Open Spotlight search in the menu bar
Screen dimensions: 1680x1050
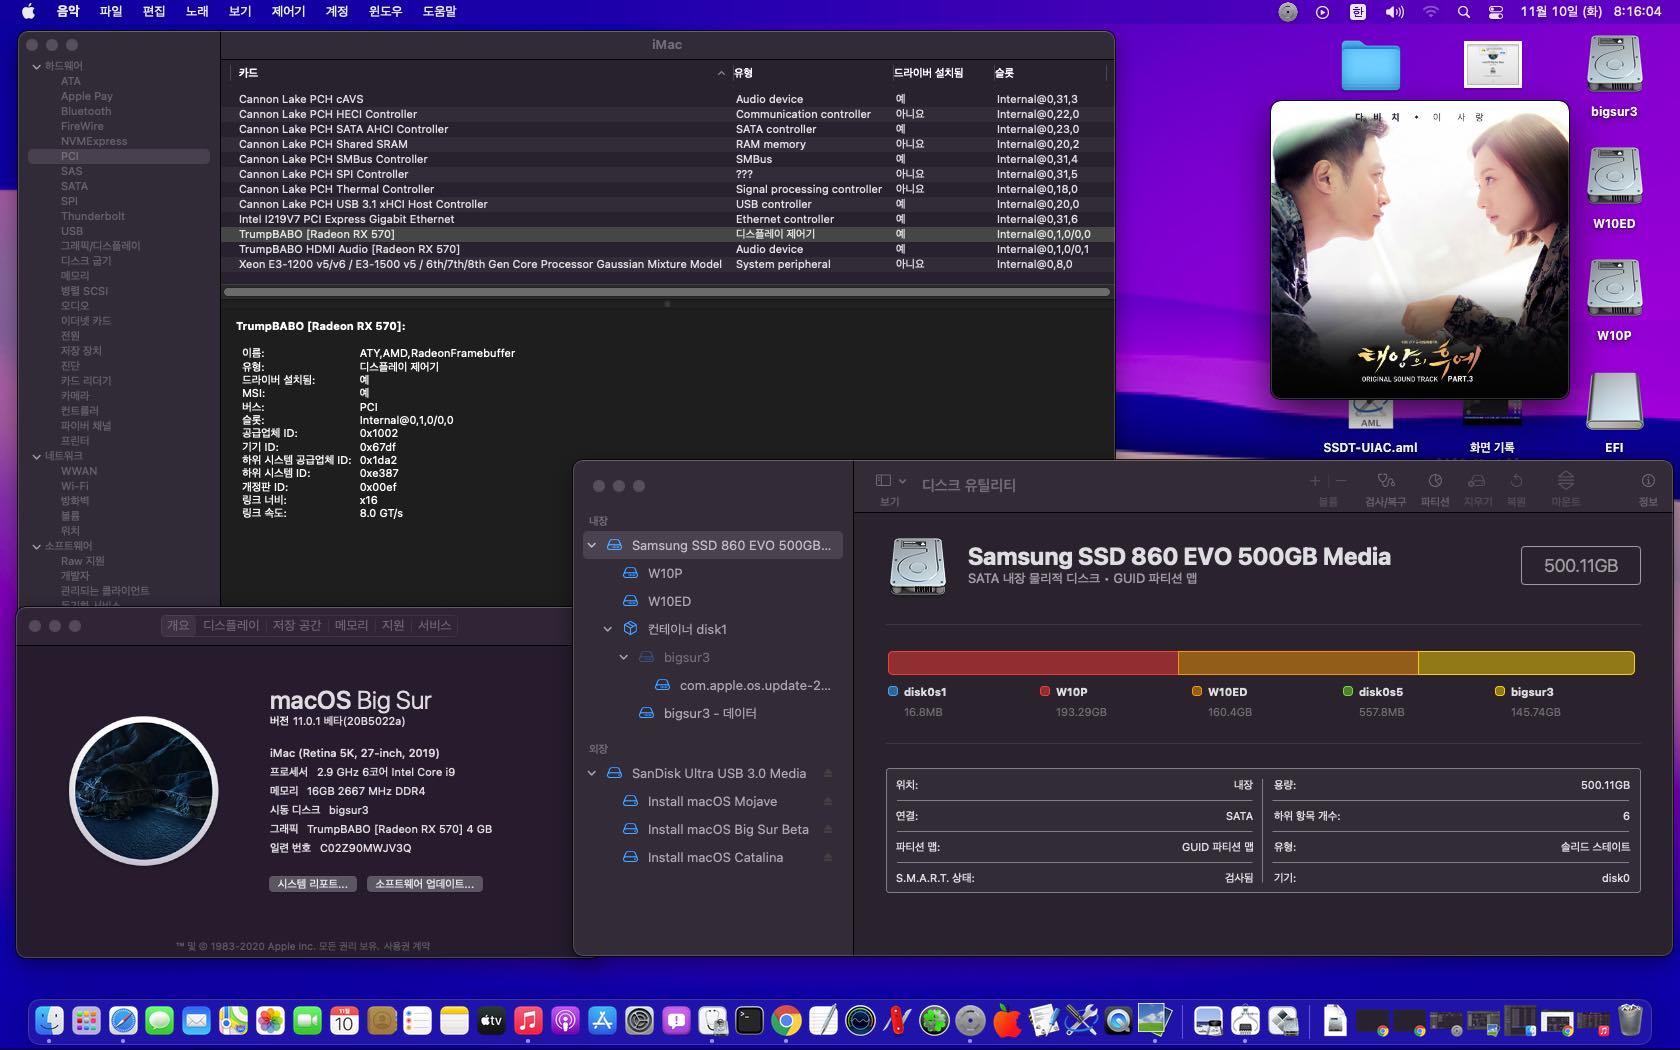pyautogui.click(x=1464, y=12)
